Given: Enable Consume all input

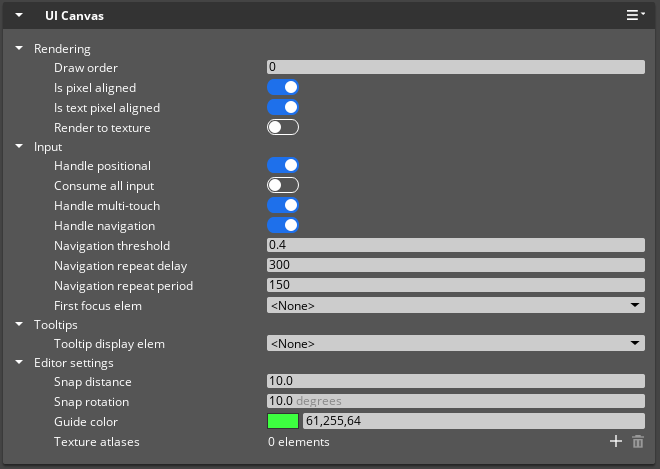Looking at the screenshot, I should tap(283, 186).
